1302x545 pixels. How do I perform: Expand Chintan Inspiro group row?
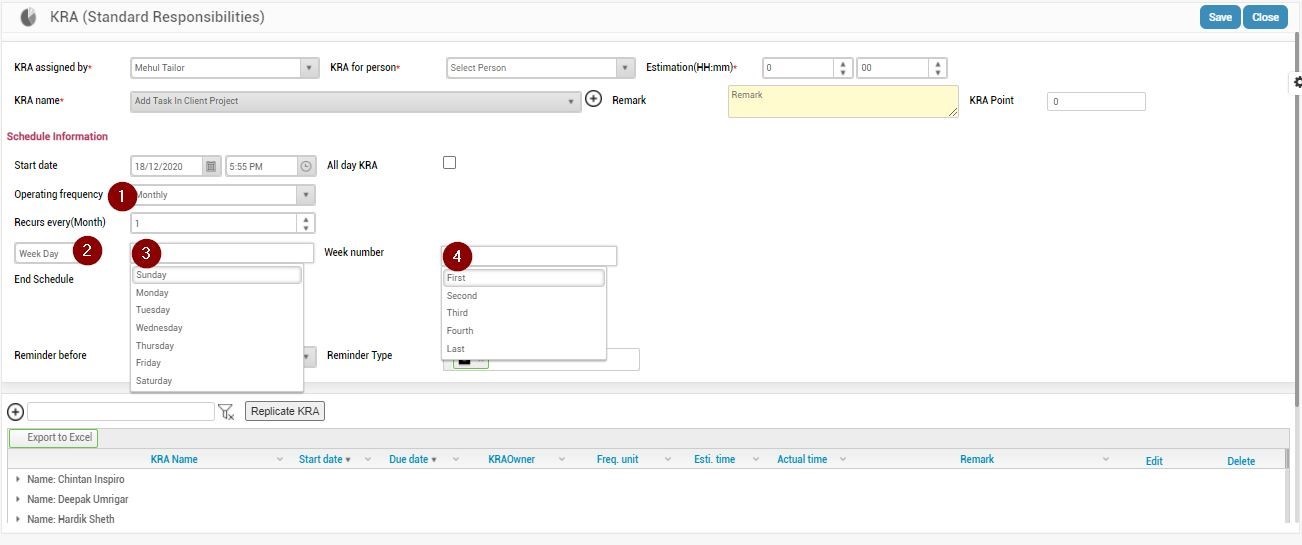coord(18,480)
